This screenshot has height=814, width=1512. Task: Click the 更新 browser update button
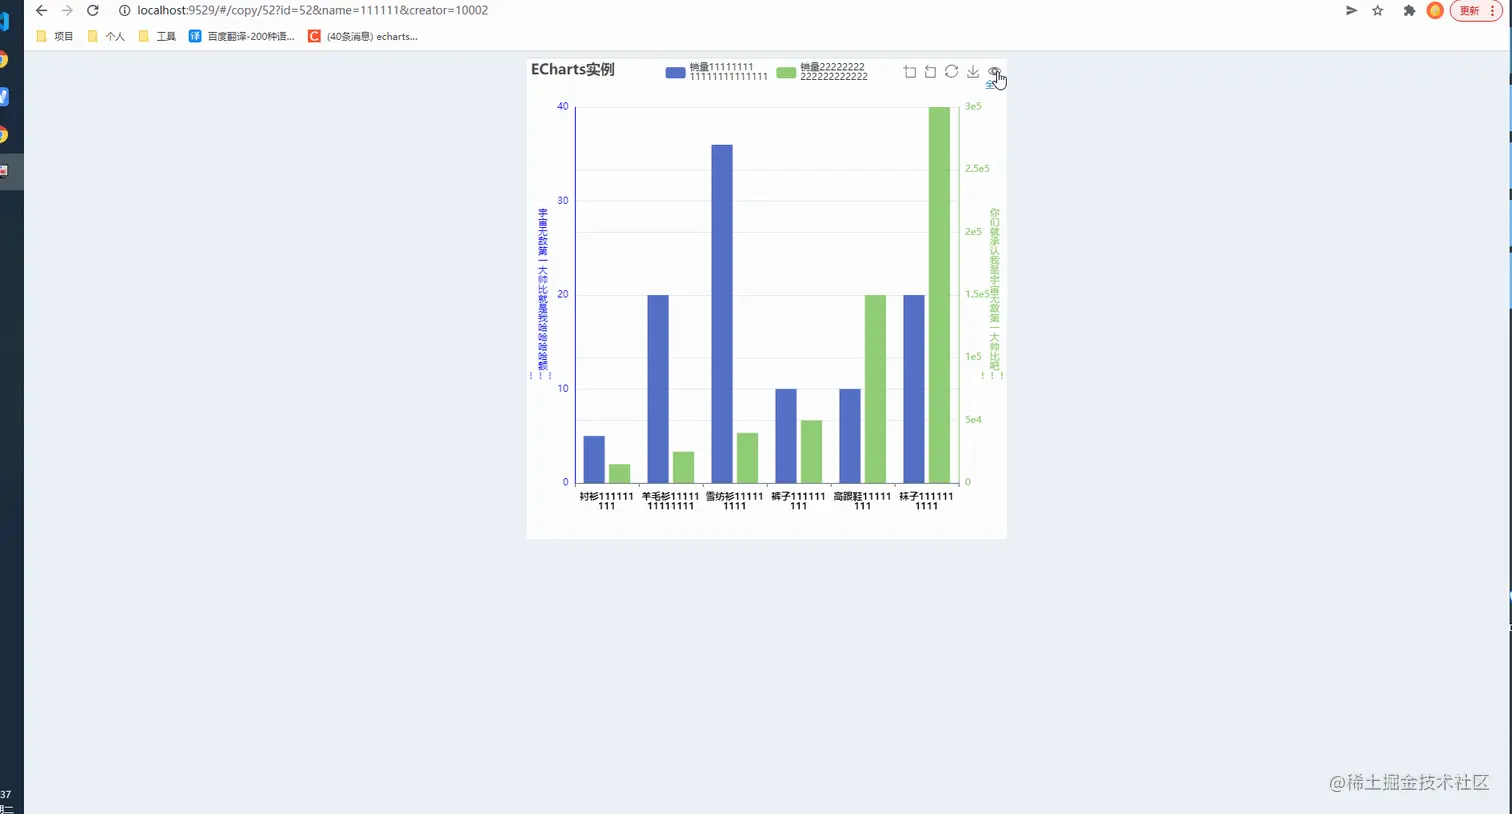point(1476,10)
